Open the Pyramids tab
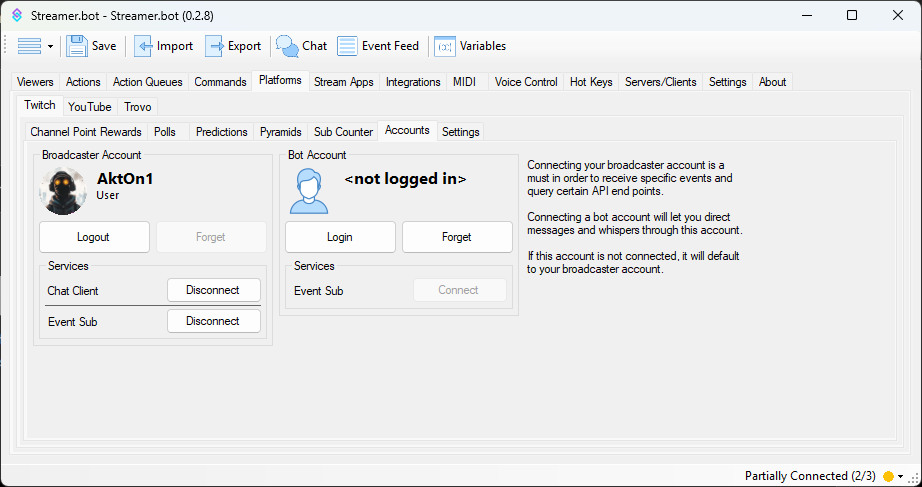Viewport: 922px width, 487px height. (280, 132)
